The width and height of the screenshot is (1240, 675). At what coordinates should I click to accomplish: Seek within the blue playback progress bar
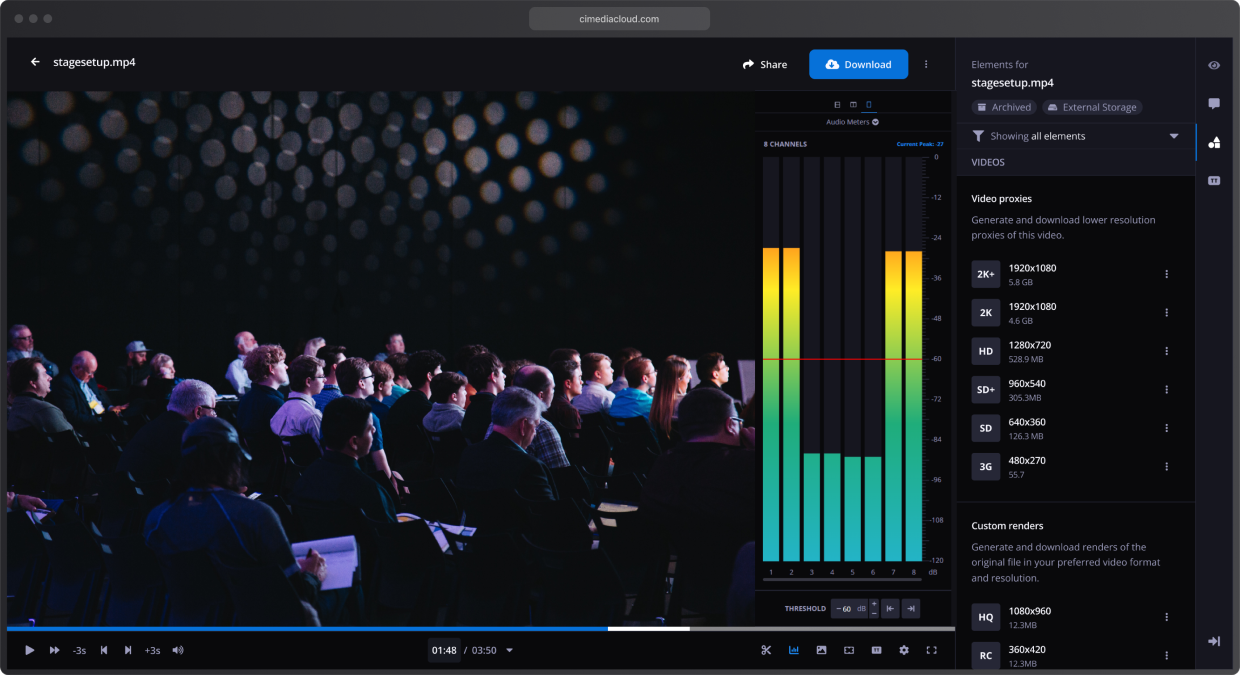(307, 629)
